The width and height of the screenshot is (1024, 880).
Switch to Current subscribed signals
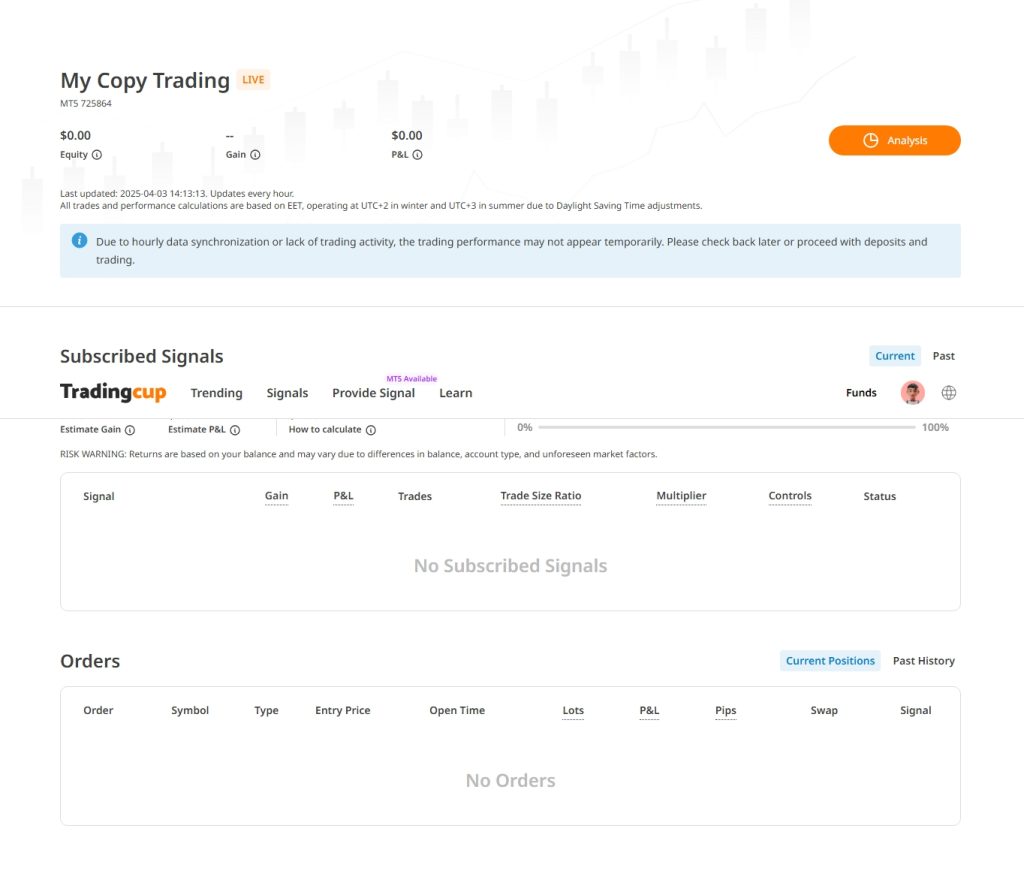[x=894, y=356]
